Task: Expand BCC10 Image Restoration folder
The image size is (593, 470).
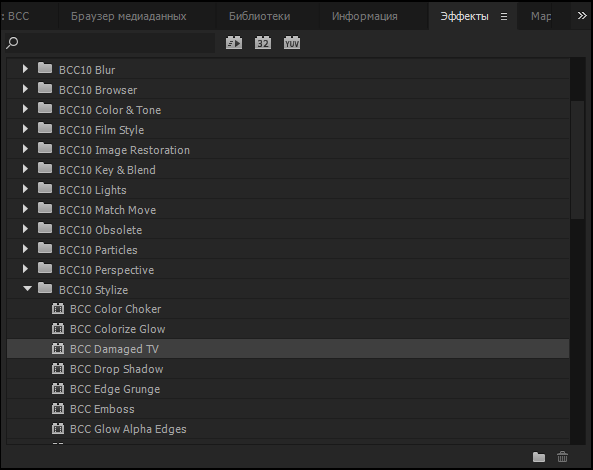Action: (x=25, y=149)
